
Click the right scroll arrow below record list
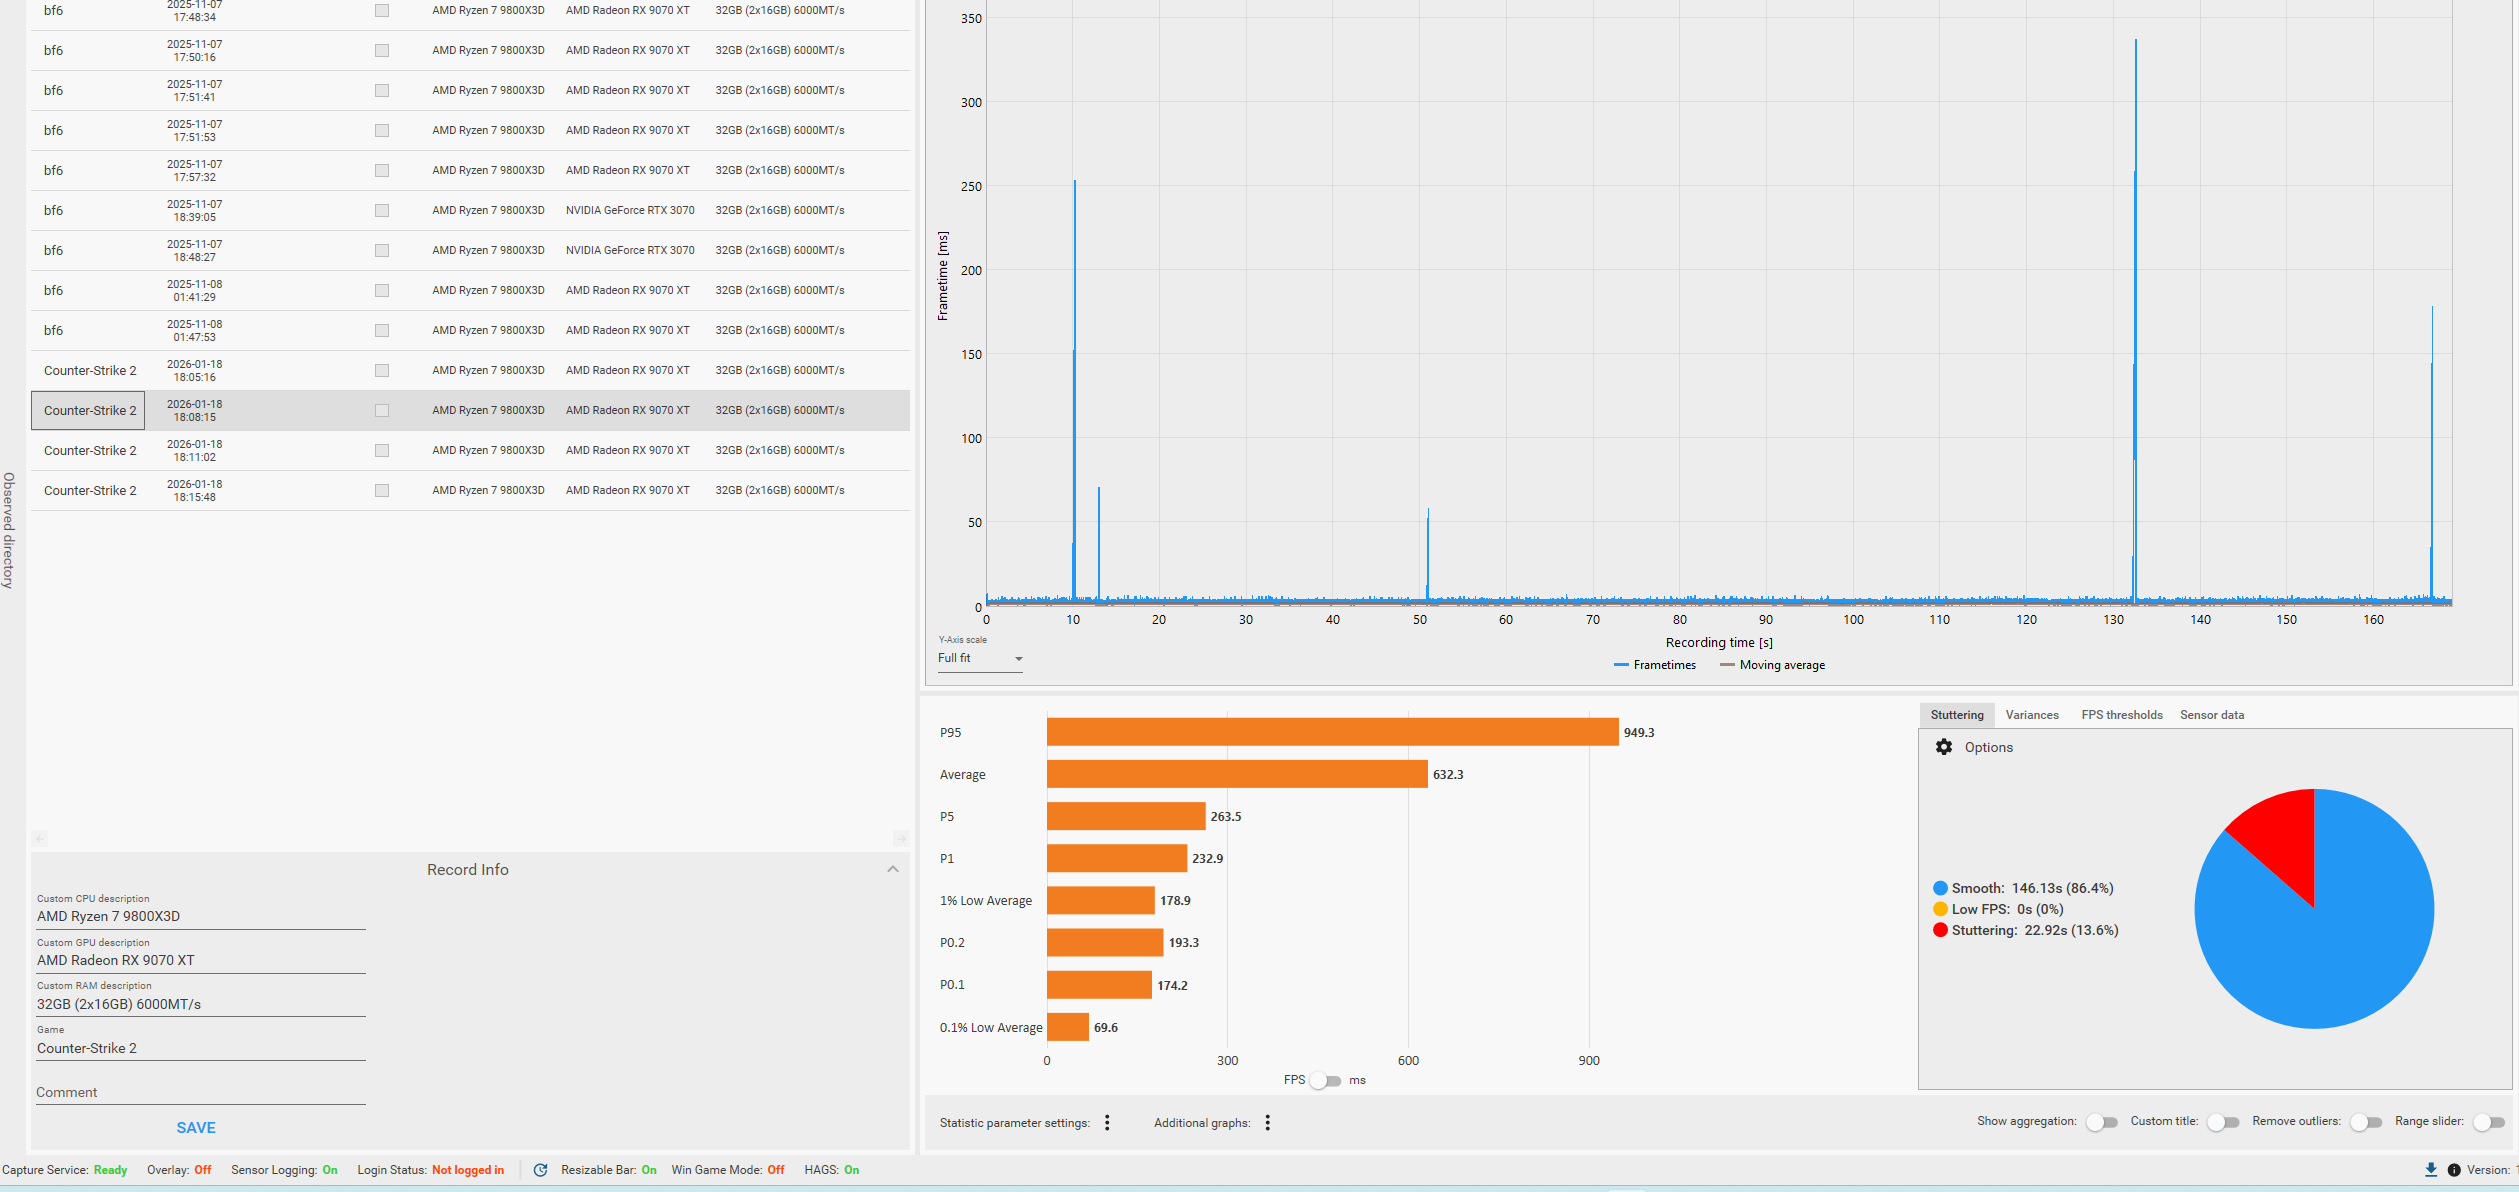click(x=900, y=838)
